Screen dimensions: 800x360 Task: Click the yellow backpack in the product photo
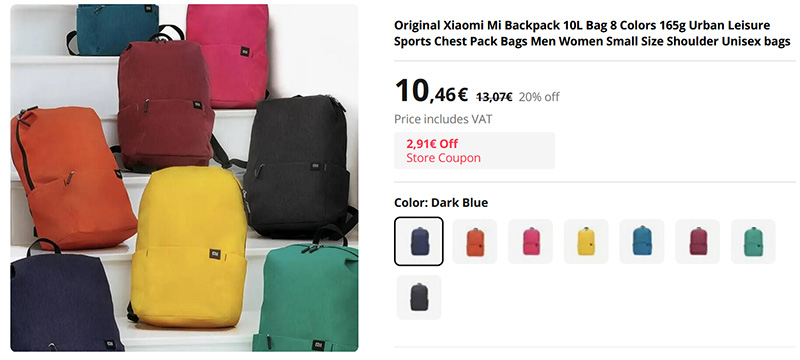click(189, 246)
